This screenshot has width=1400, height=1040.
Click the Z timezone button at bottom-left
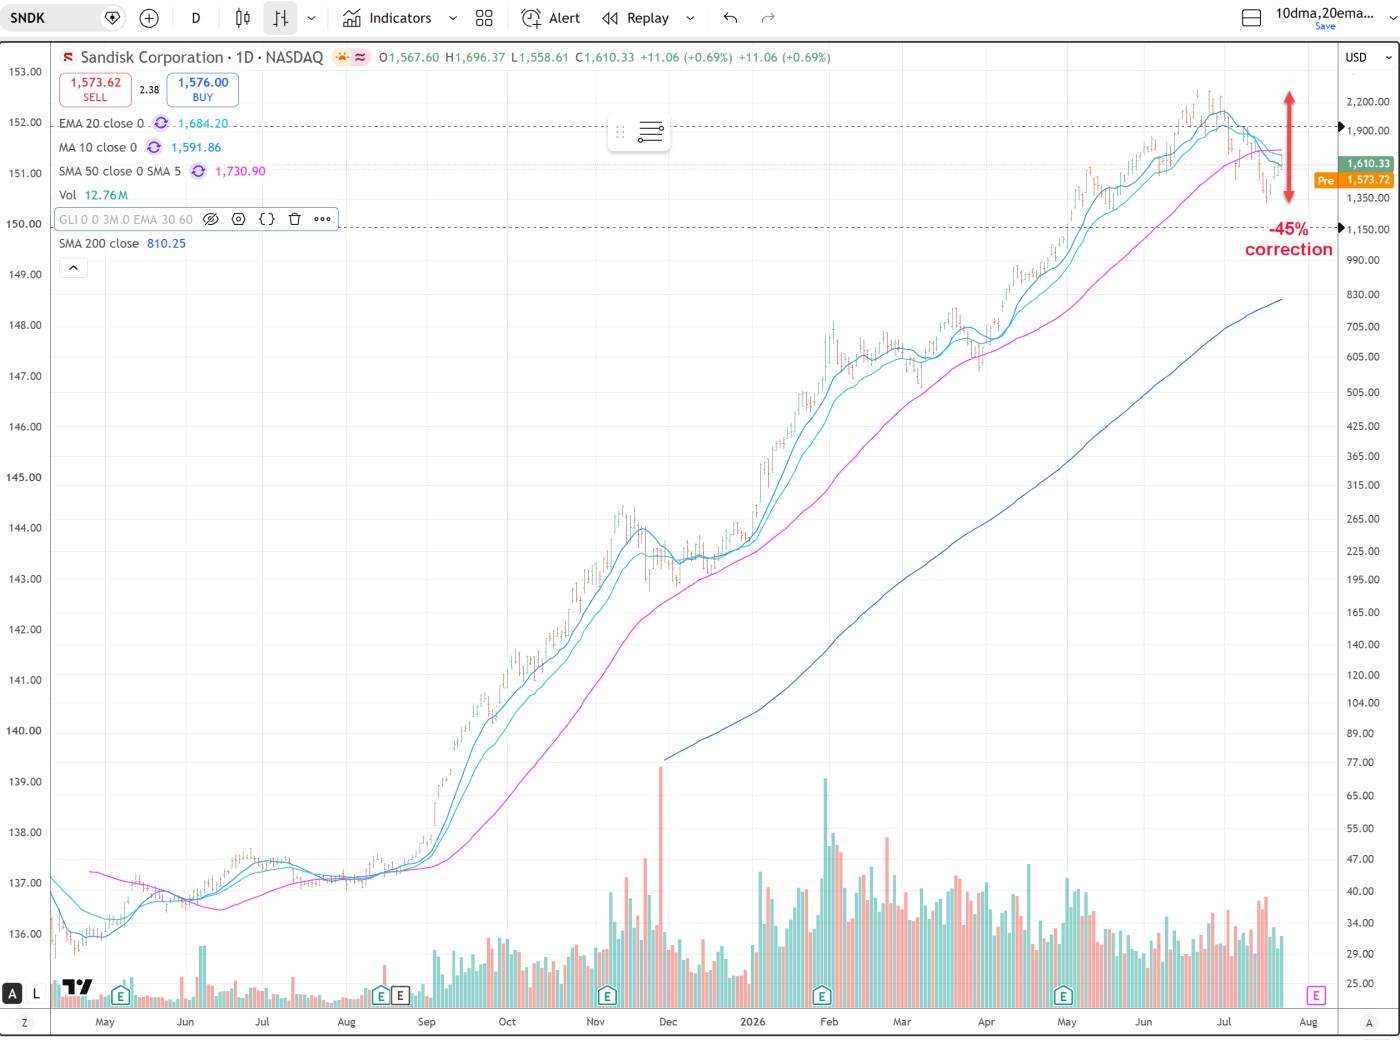pyautogui.click(x=24, y=1022)
